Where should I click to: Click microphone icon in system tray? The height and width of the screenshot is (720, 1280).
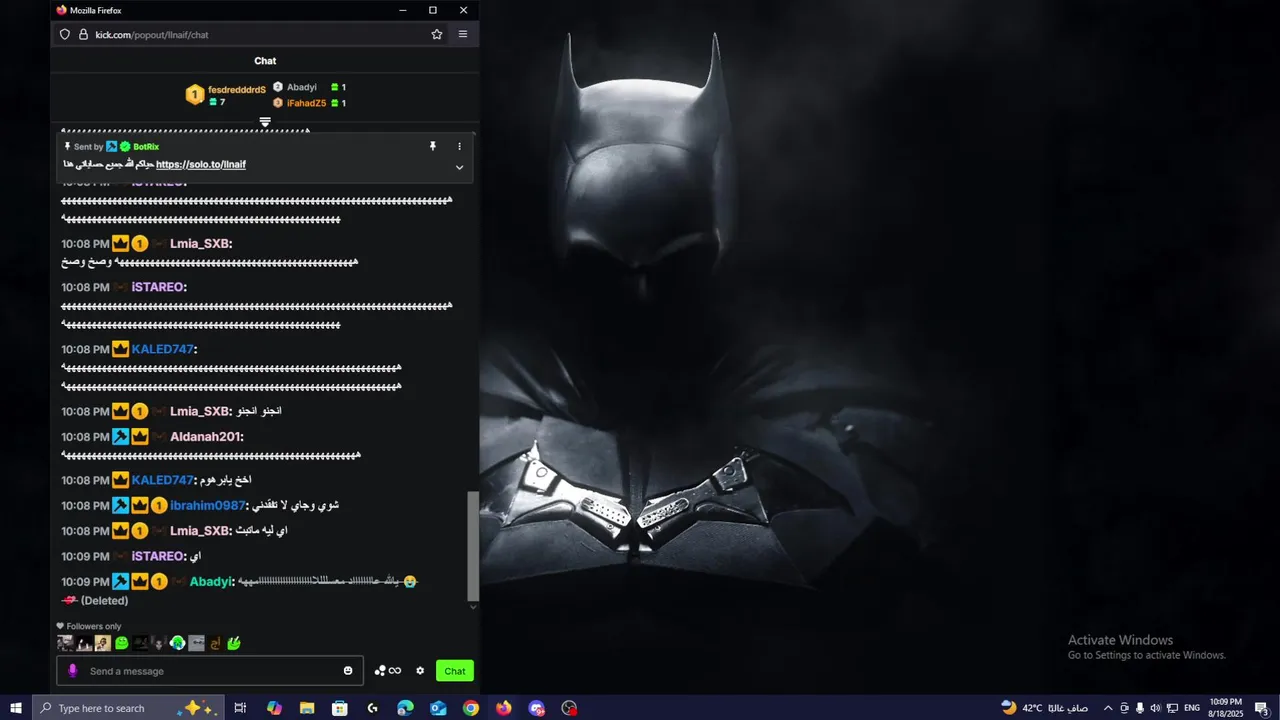[1140, 708]
